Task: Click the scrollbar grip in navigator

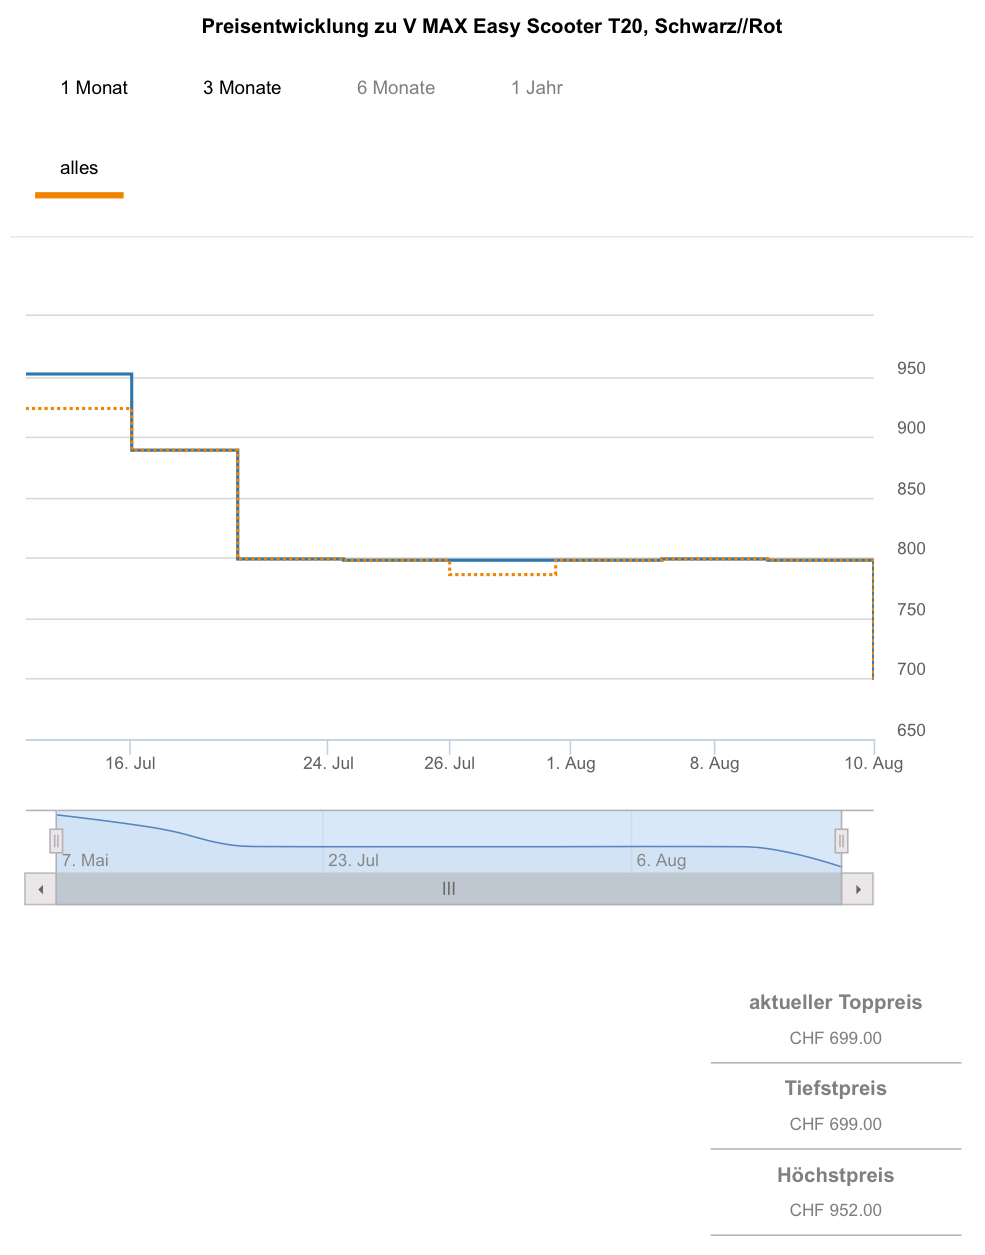Action: 449,889
